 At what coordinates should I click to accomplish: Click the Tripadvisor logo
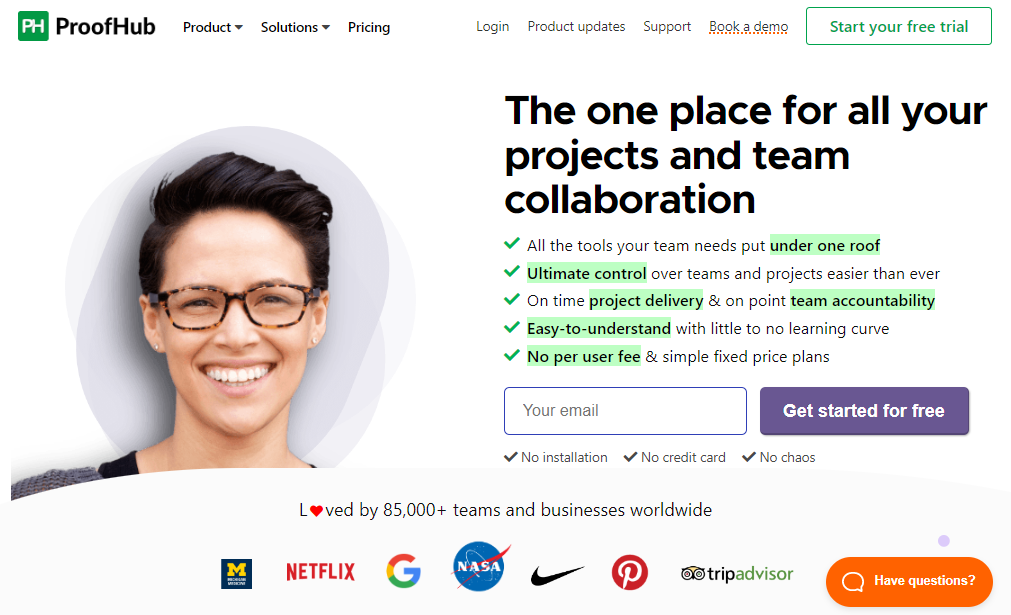point(737,573)
